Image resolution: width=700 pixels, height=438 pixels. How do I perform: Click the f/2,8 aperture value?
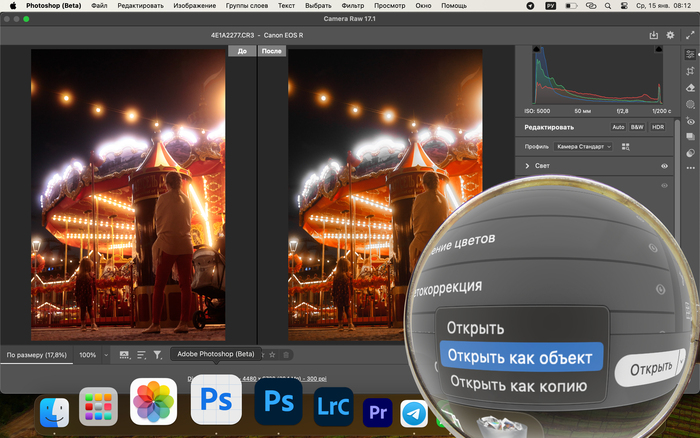[622, 111]
